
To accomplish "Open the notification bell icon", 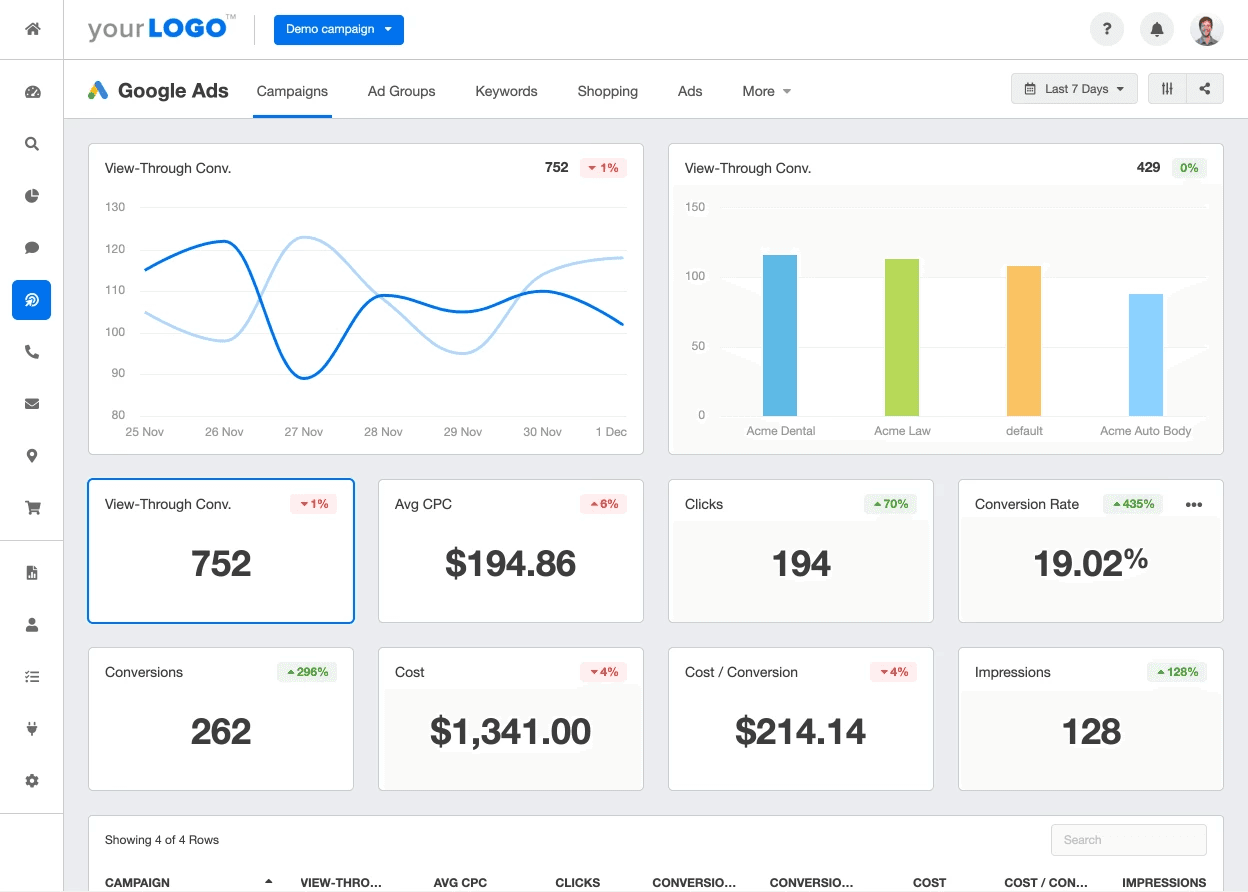I will (x=1157, y=29).
